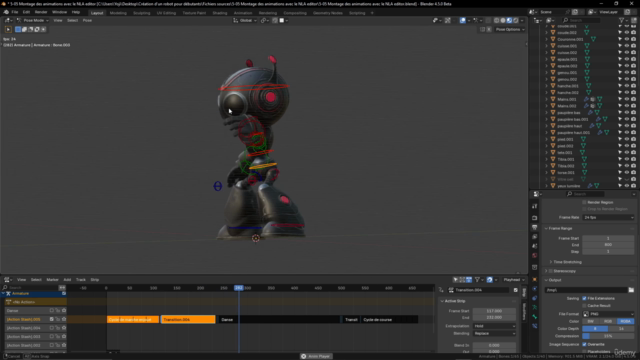This screenshot has height=360, width=640.
Task: Open the World properties tab icon
Action: [x=534, y=256]
